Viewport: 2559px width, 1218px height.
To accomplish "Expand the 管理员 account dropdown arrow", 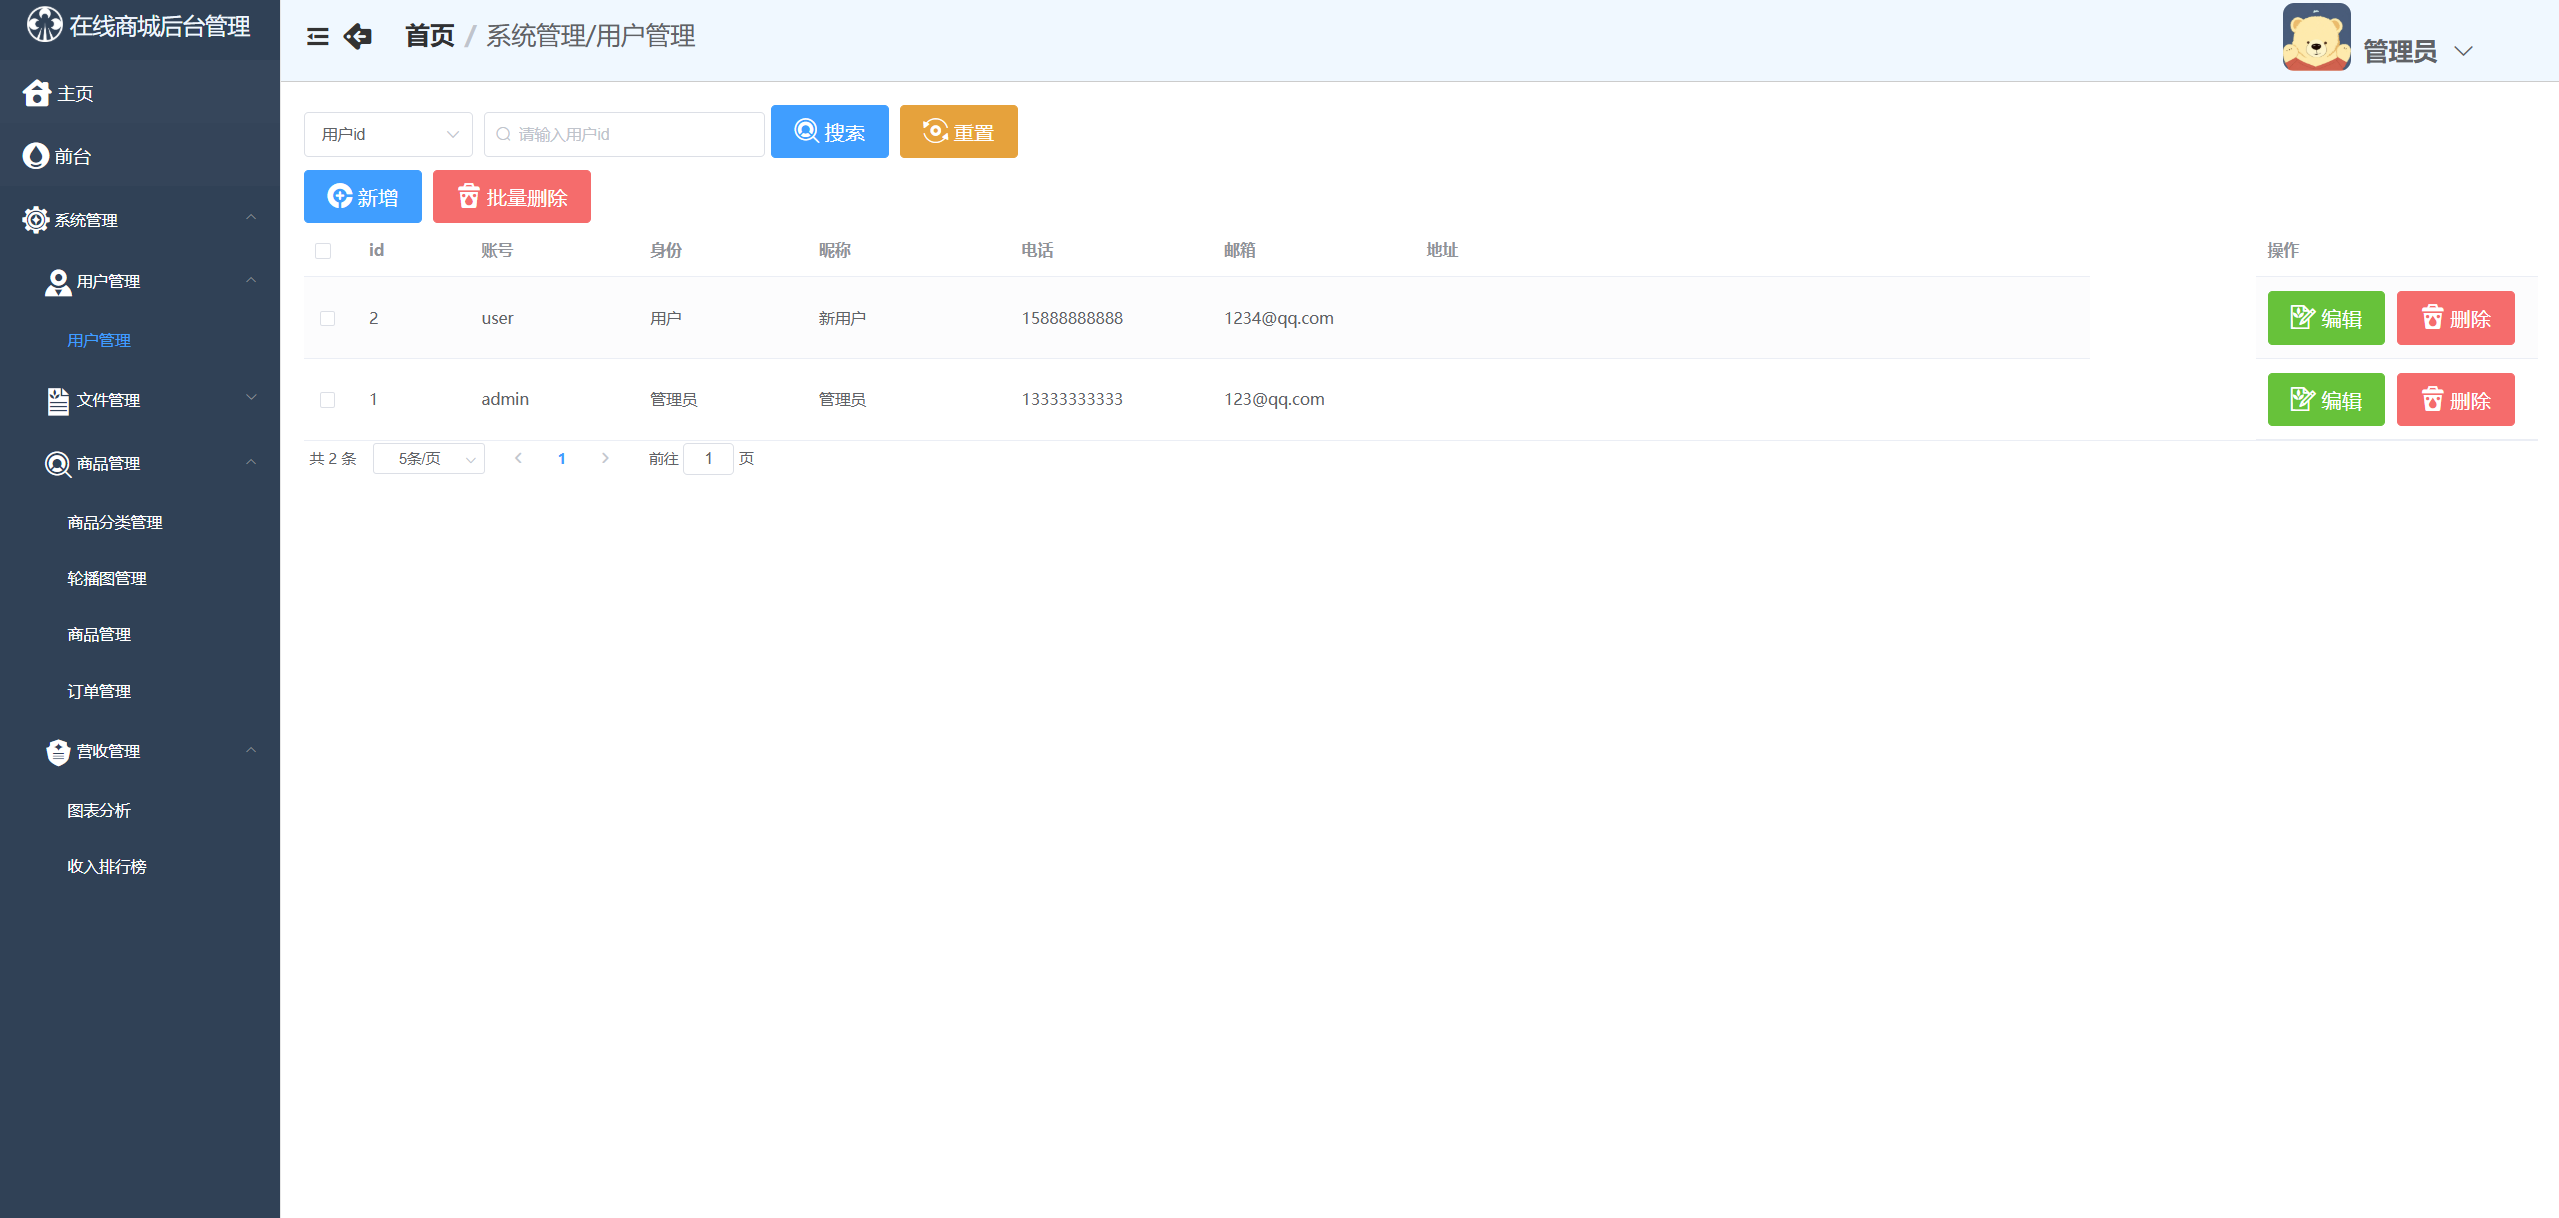I will click(2463, 51).
